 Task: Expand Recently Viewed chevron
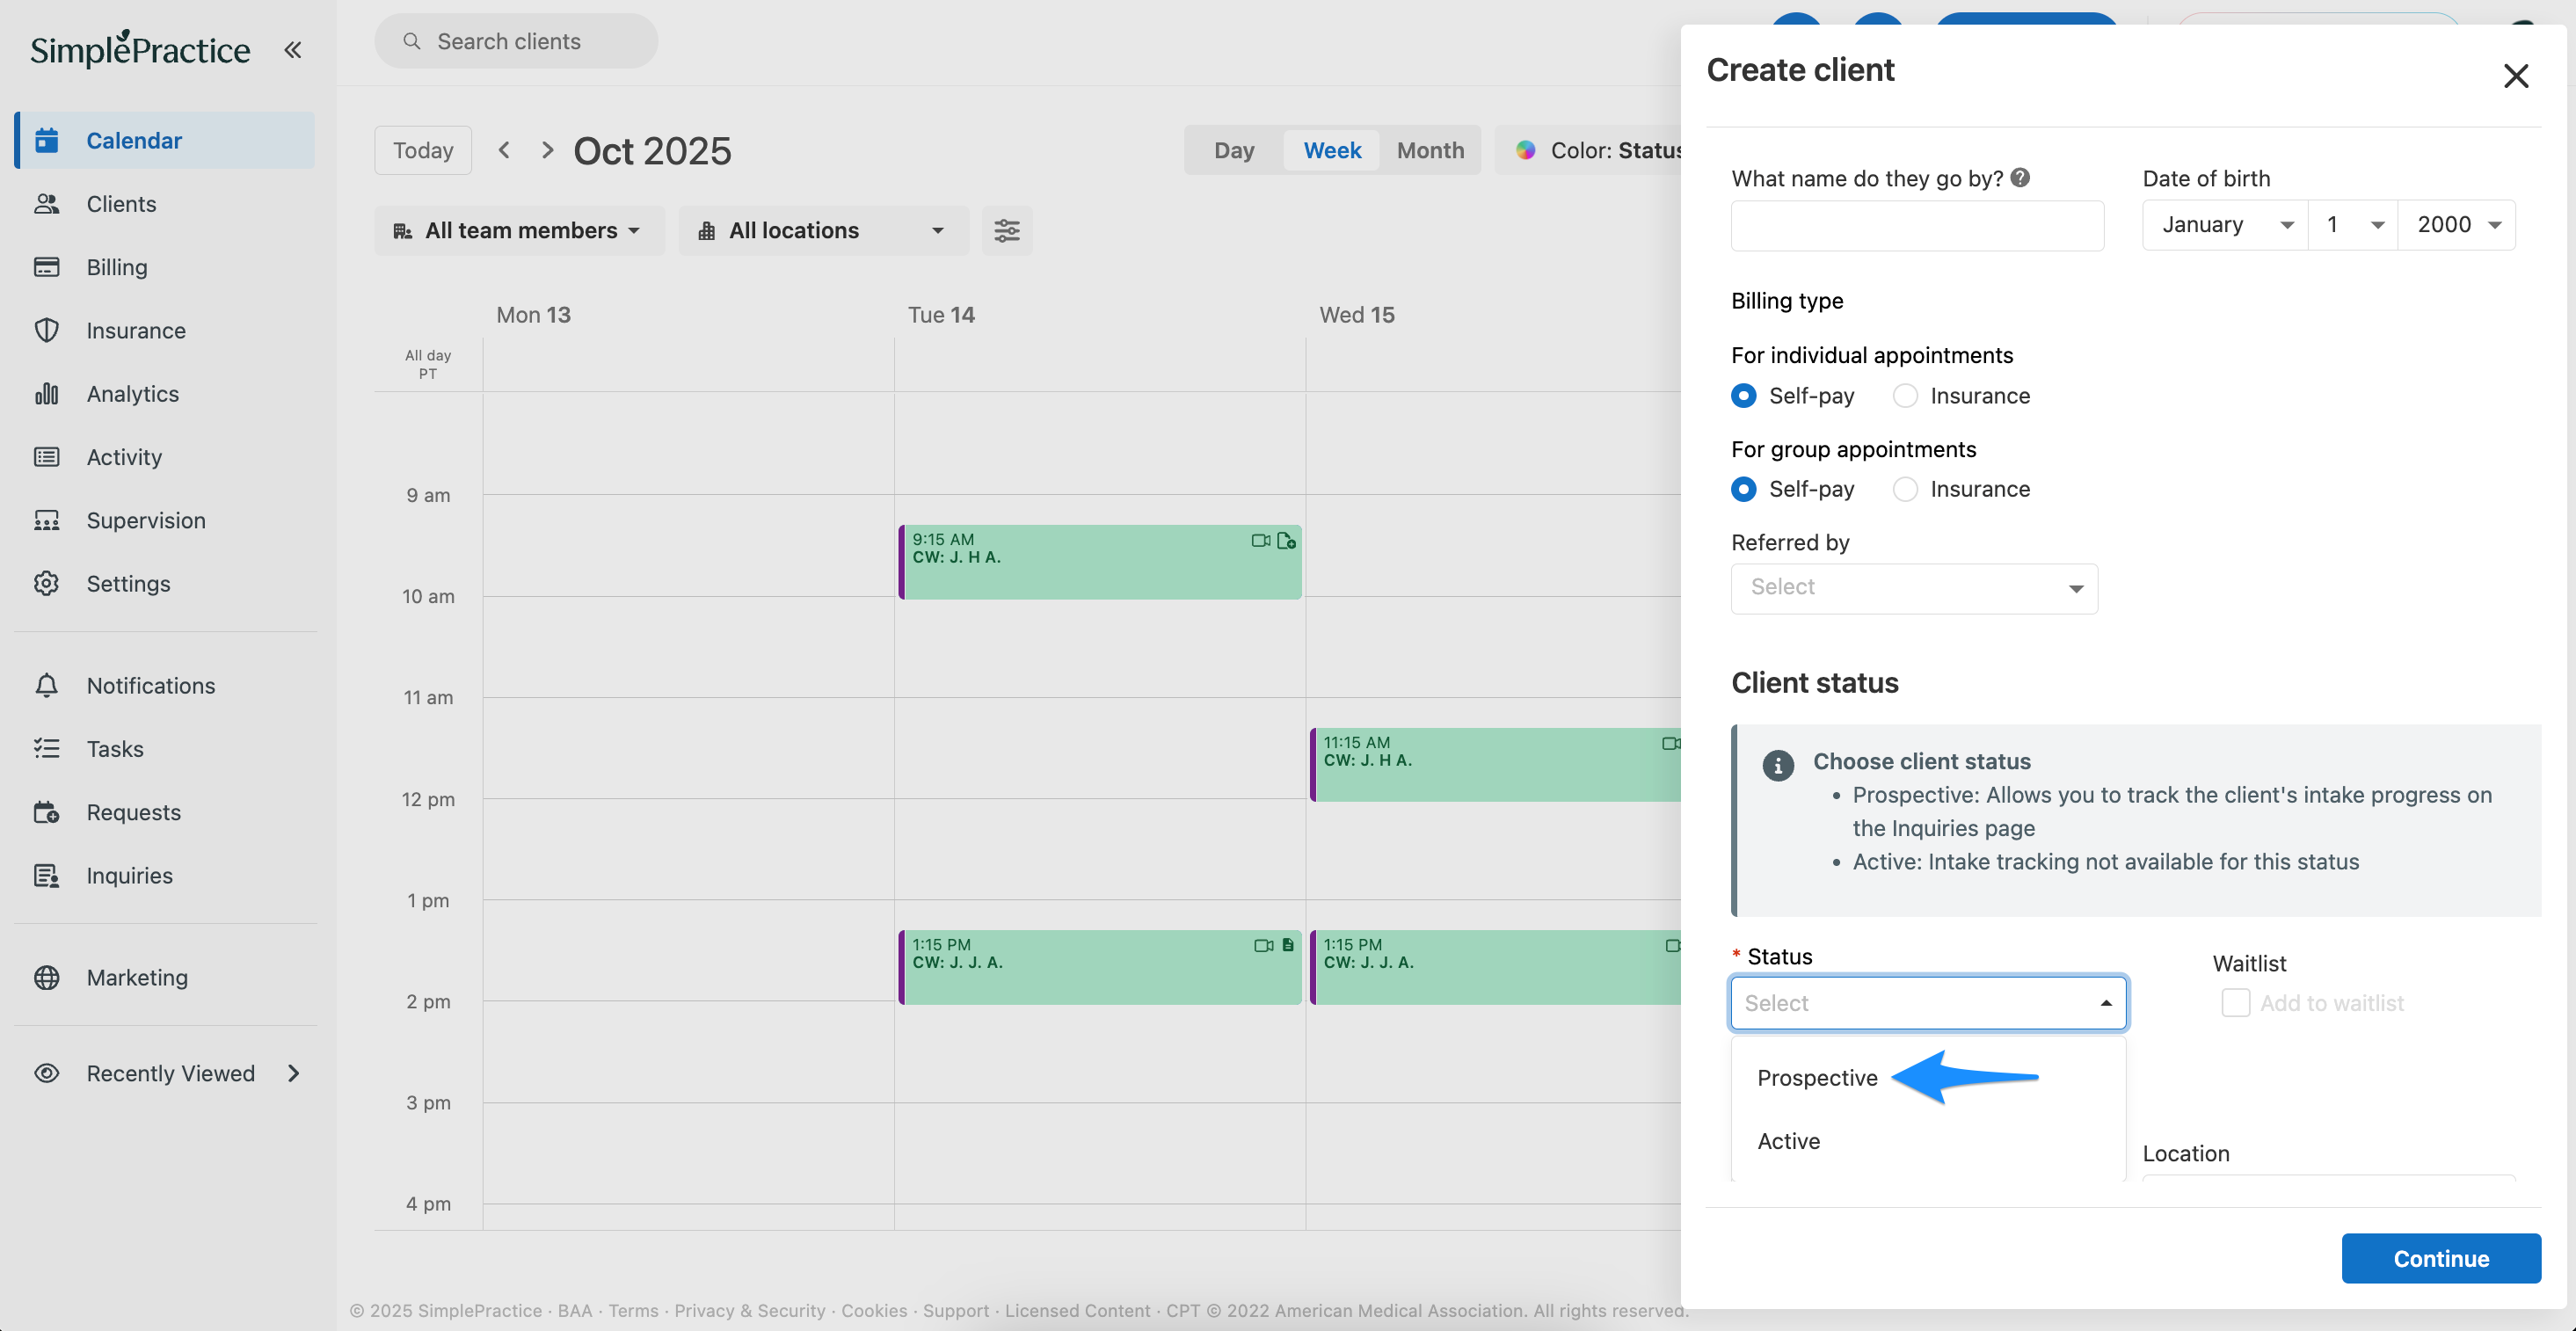[293, 1073]
